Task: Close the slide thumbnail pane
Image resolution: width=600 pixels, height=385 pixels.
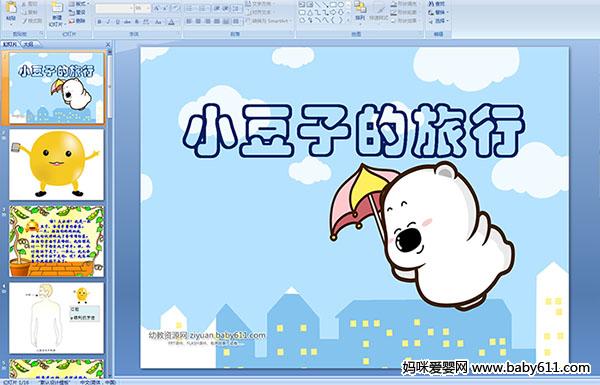Action: (108, 44)
